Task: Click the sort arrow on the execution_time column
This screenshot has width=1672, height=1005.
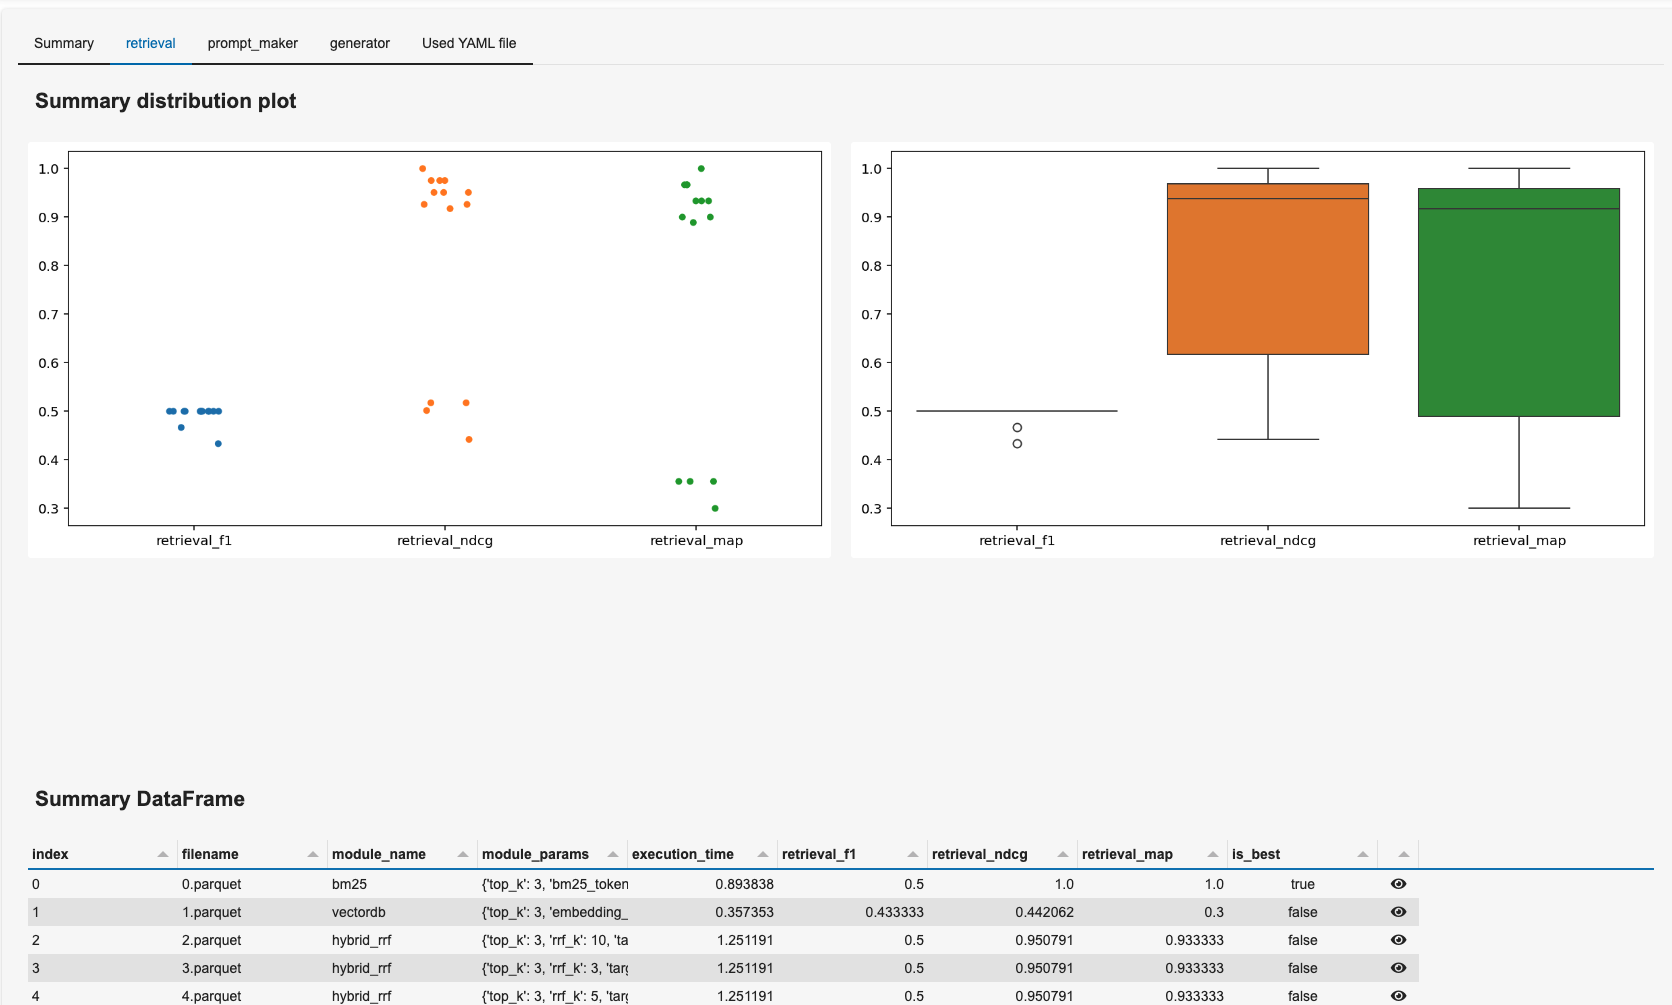Action: [760, 854]
